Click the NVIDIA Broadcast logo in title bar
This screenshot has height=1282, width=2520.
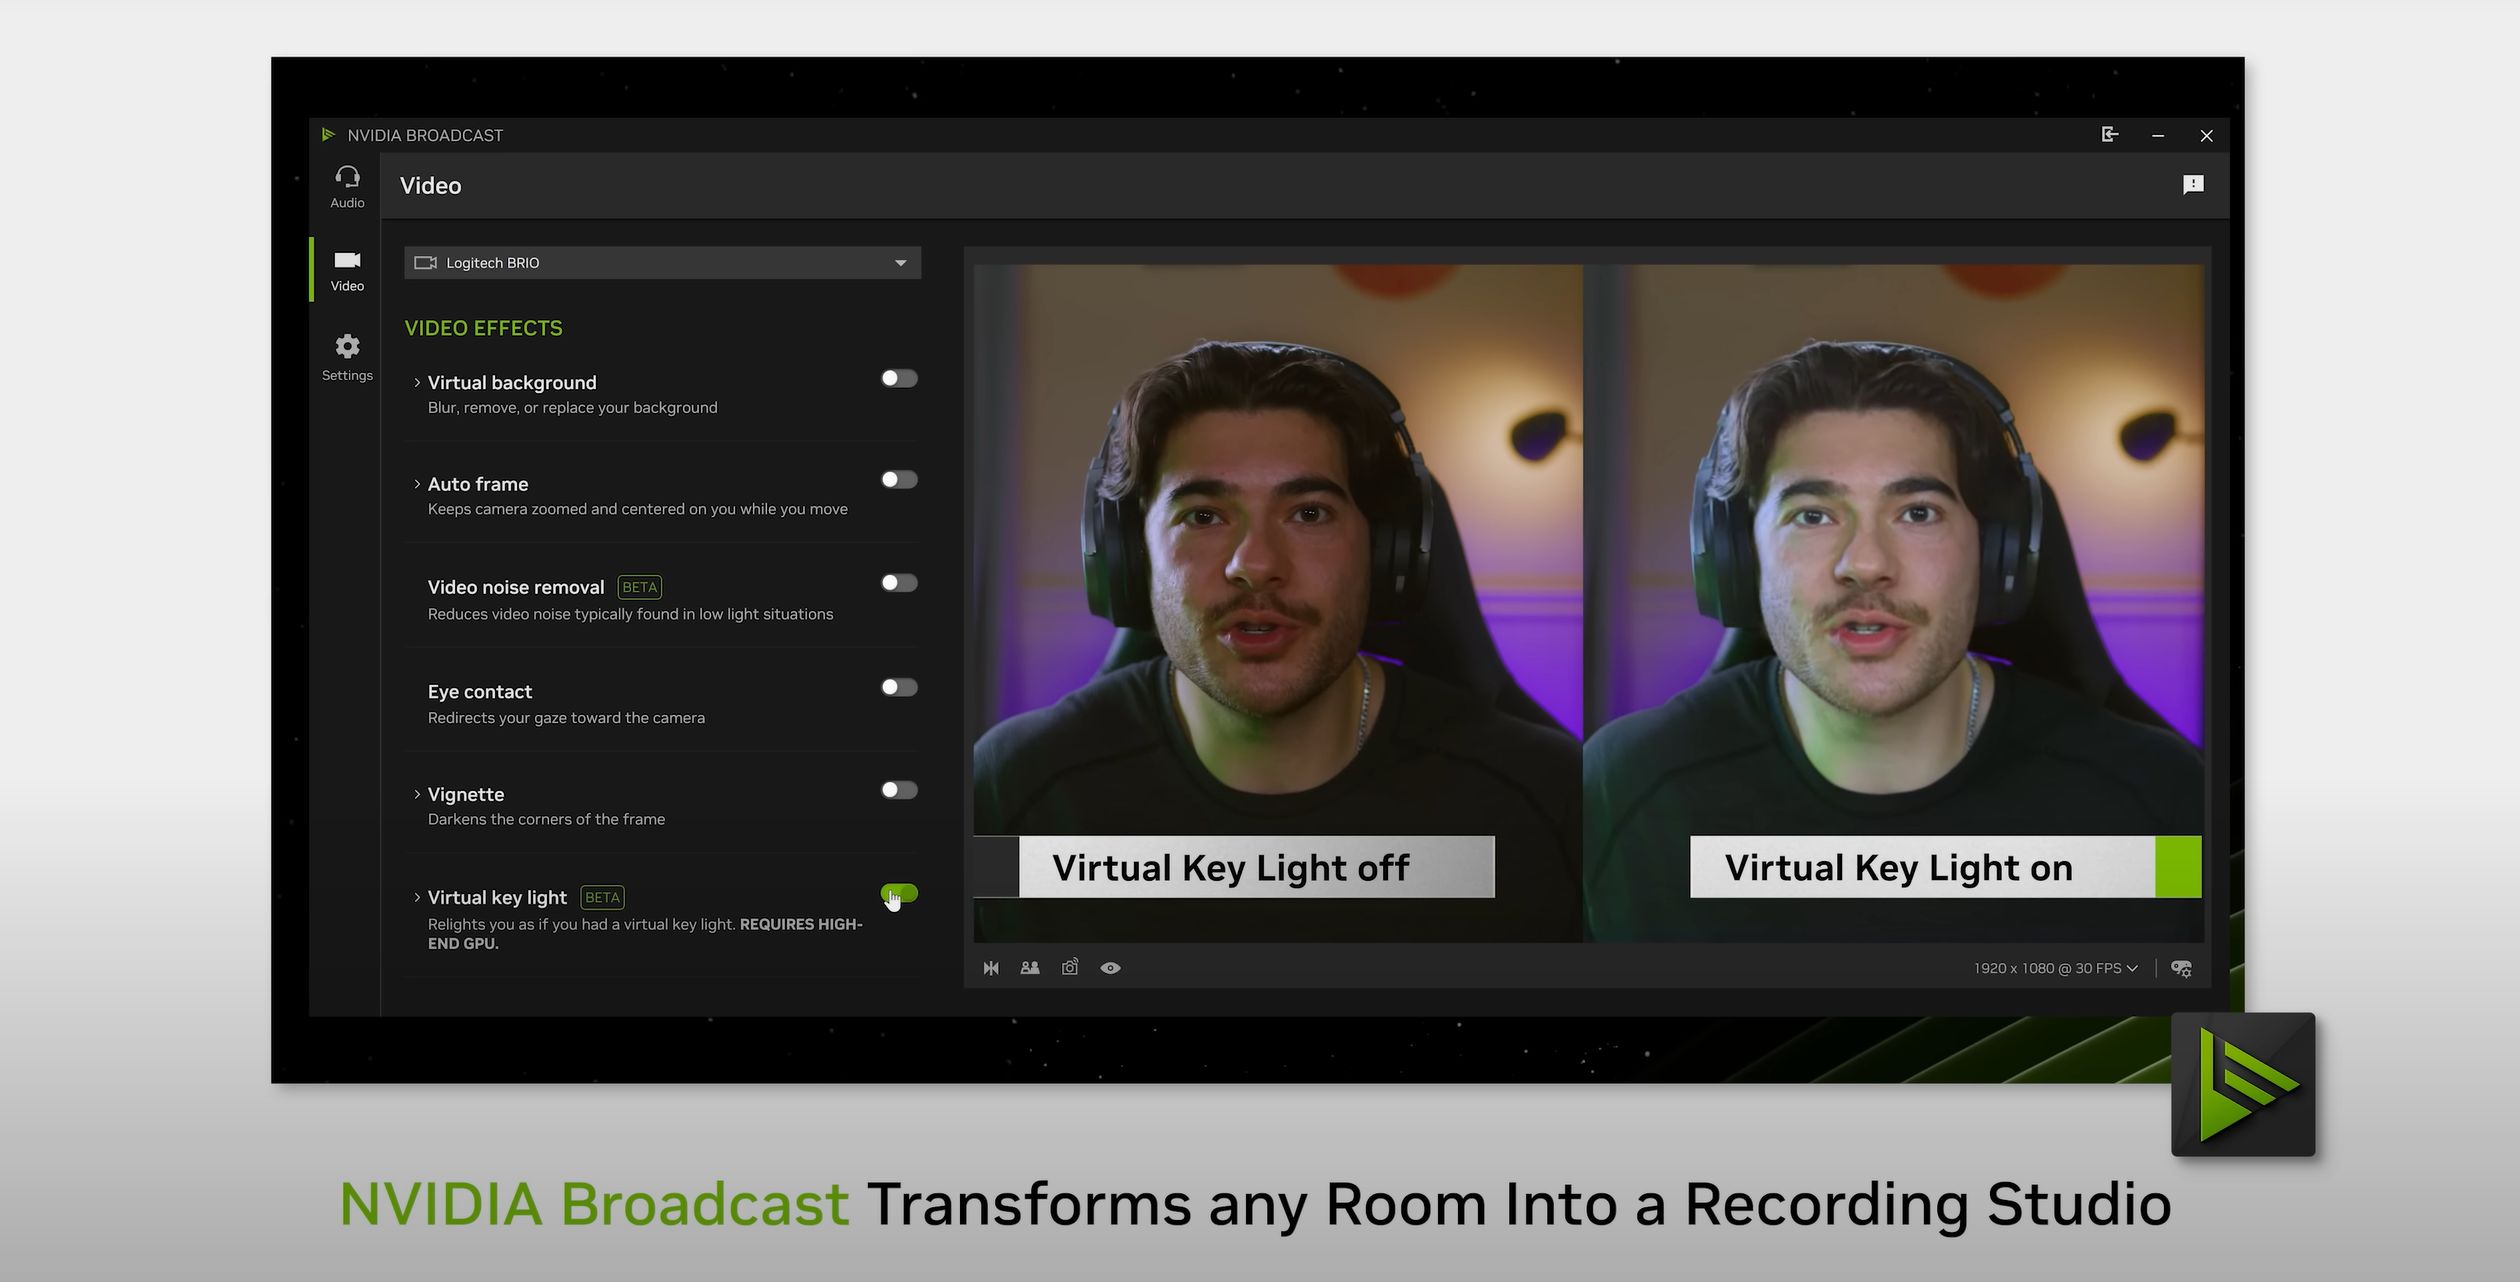click(328, 135)
